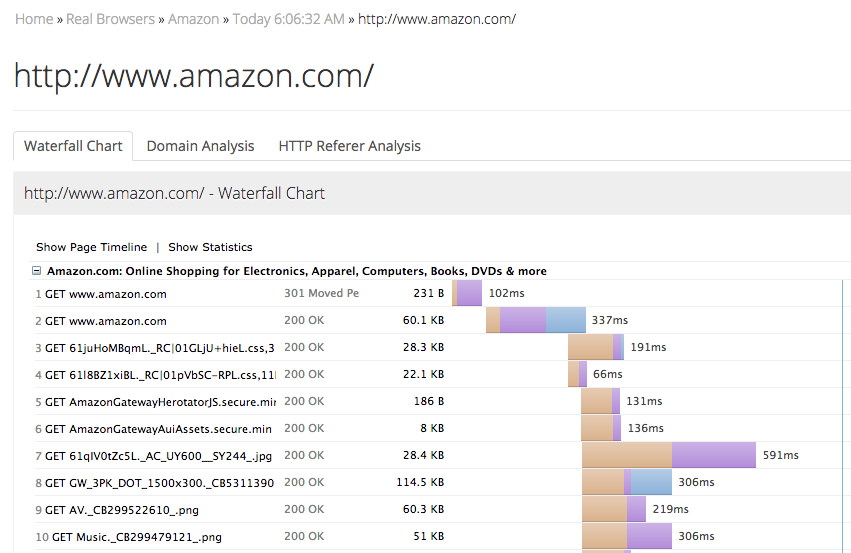
Task: Click the 337ms waterfall bar of request 2
Action: click(535, 321)
